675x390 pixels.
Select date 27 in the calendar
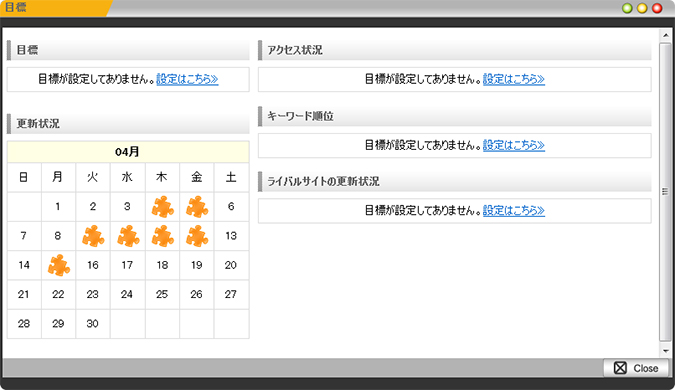pos(231,294)
